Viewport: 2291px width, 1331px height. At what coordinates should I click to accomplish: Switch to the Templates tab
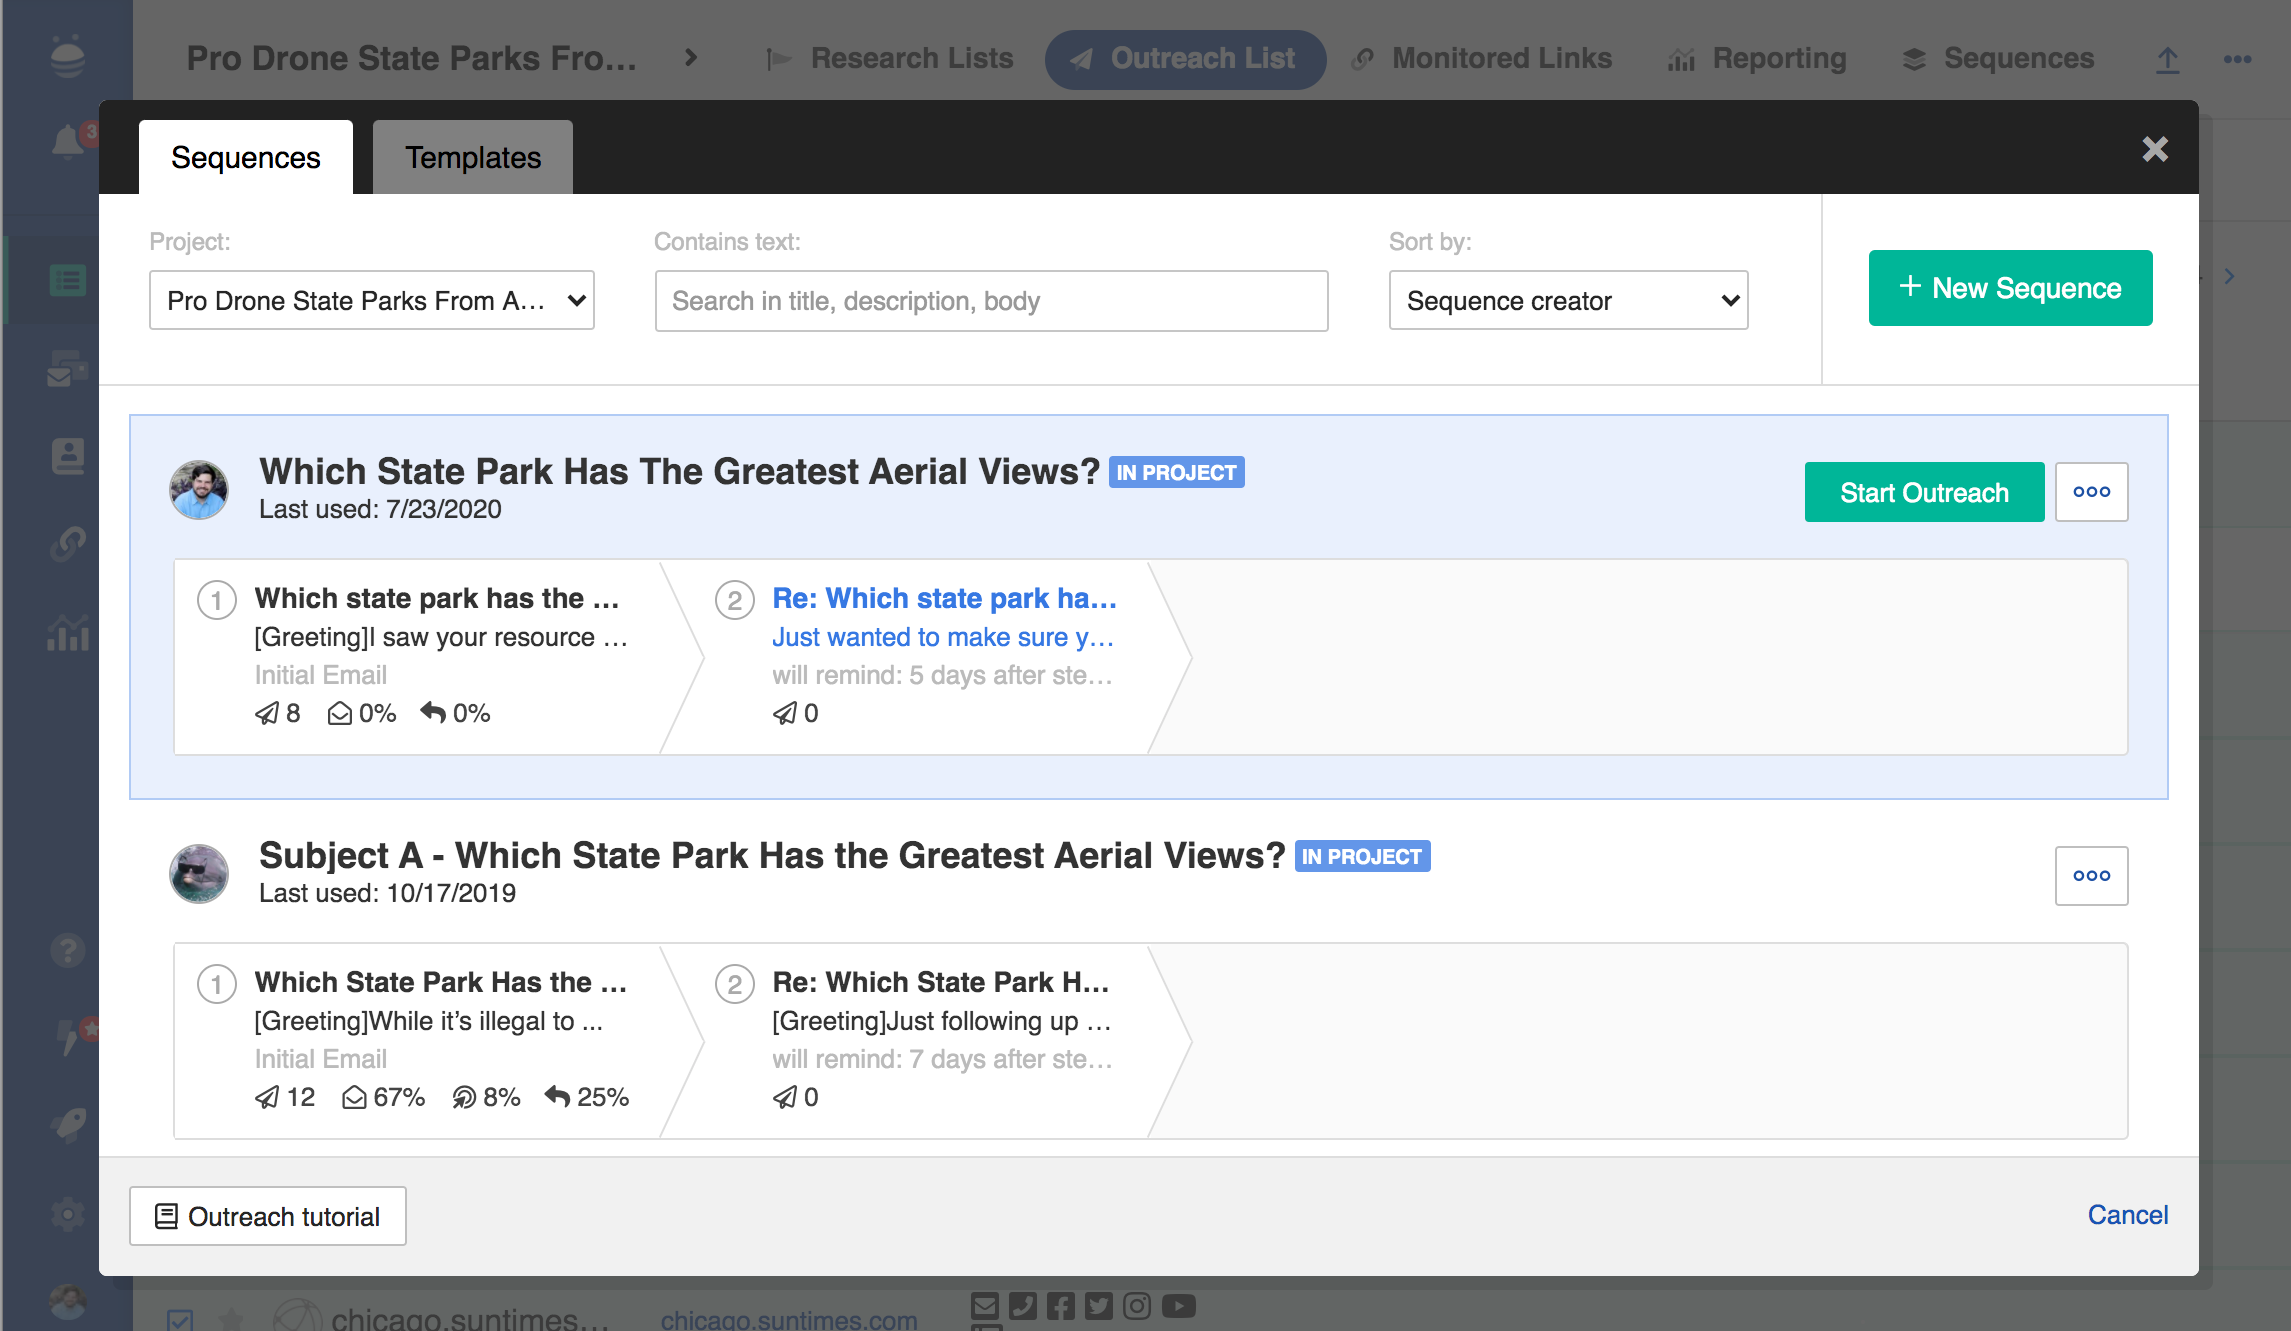[472, 158]
